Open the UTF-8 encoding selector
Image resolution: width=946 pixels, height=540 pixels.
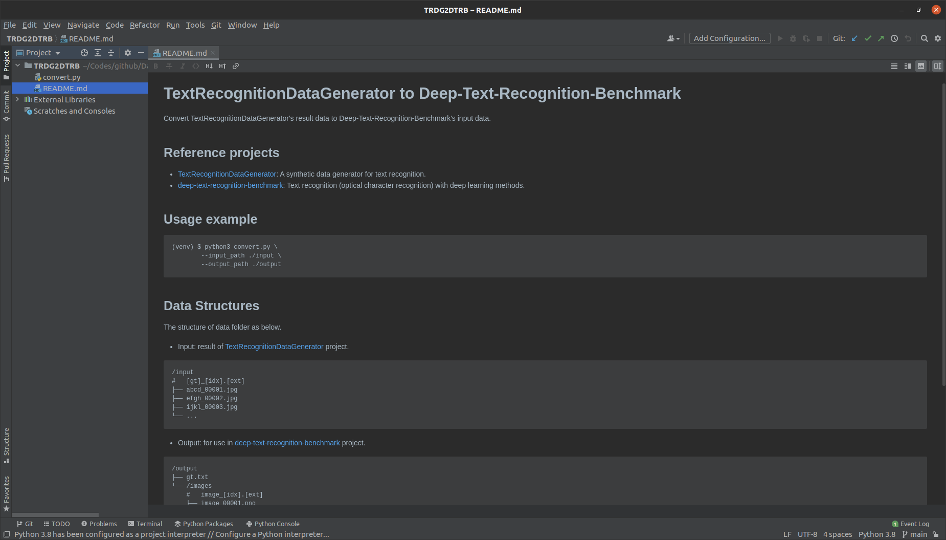807,535
